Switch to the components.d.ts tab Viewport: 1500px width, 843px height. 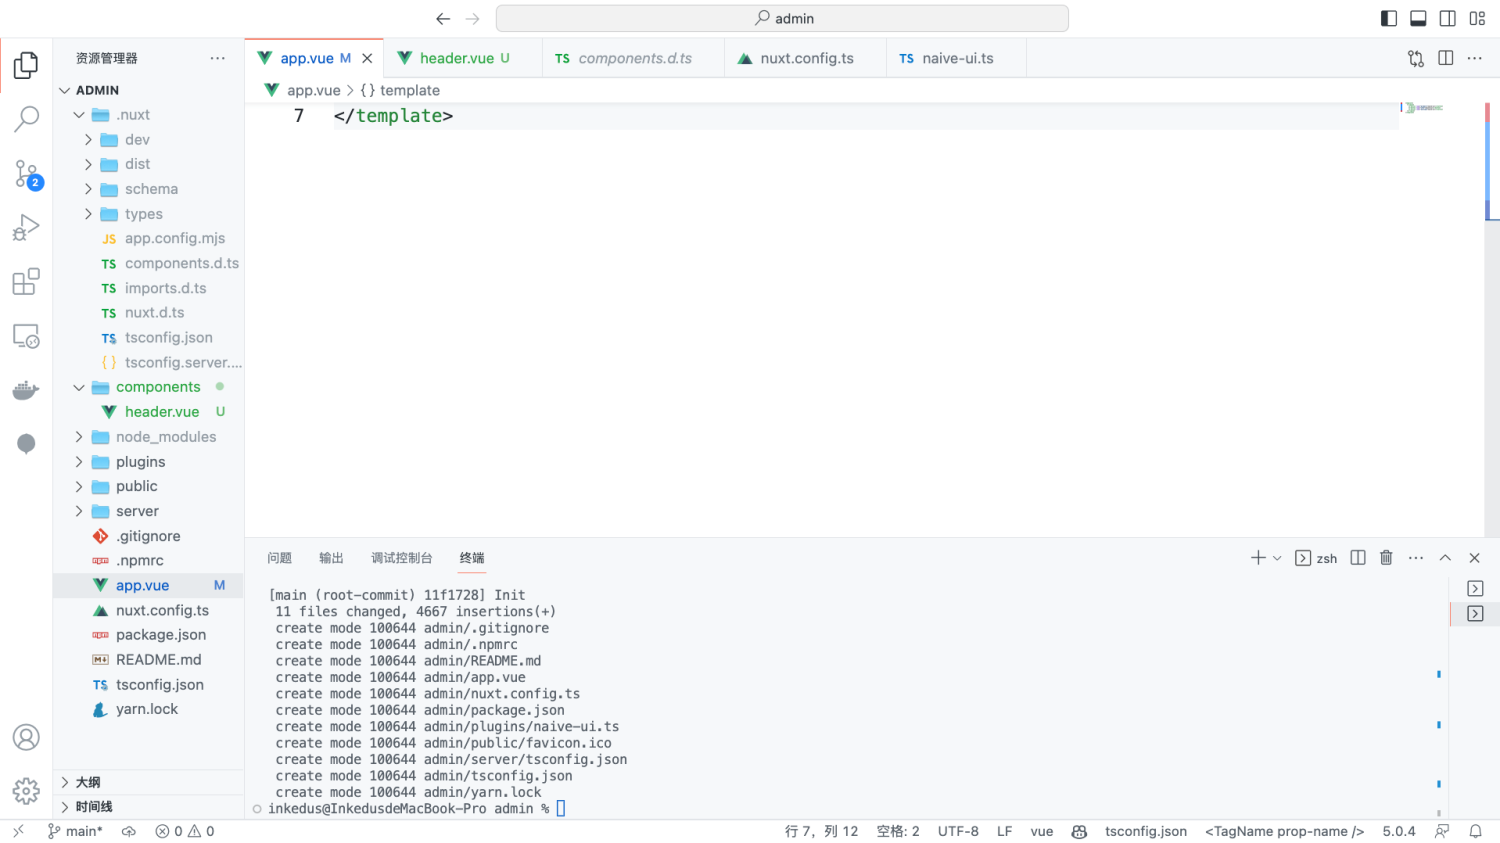pyautogui.click(x=634, y=58)
